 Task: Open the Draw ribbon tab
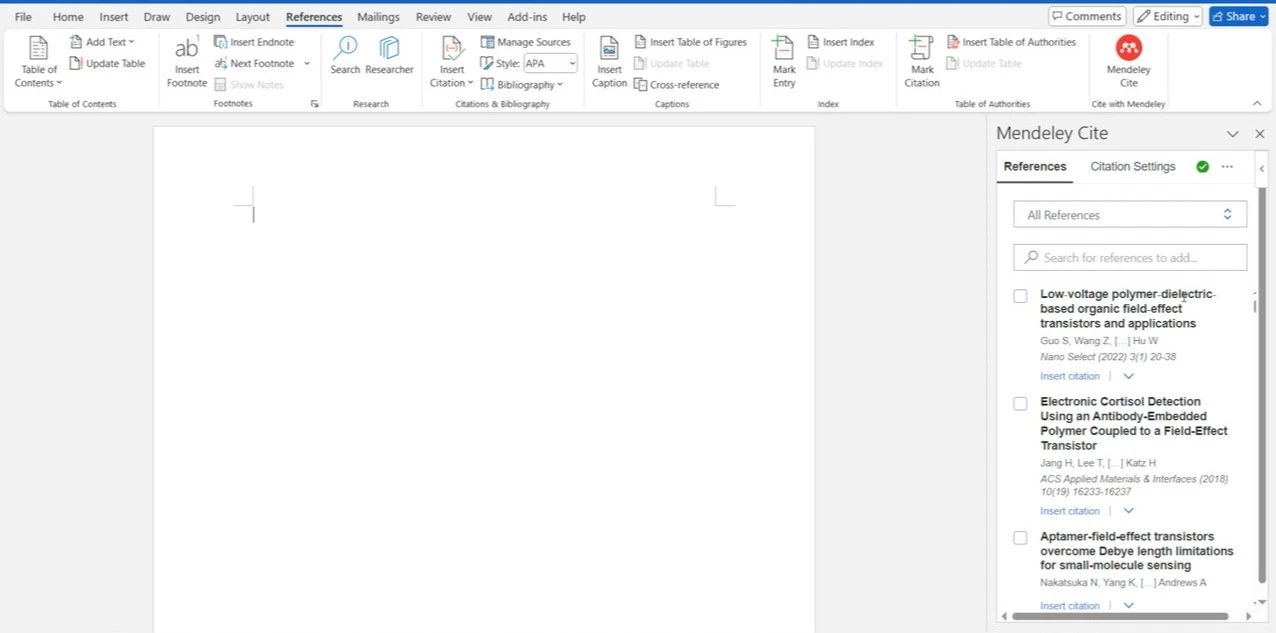(x=157, y=17)
